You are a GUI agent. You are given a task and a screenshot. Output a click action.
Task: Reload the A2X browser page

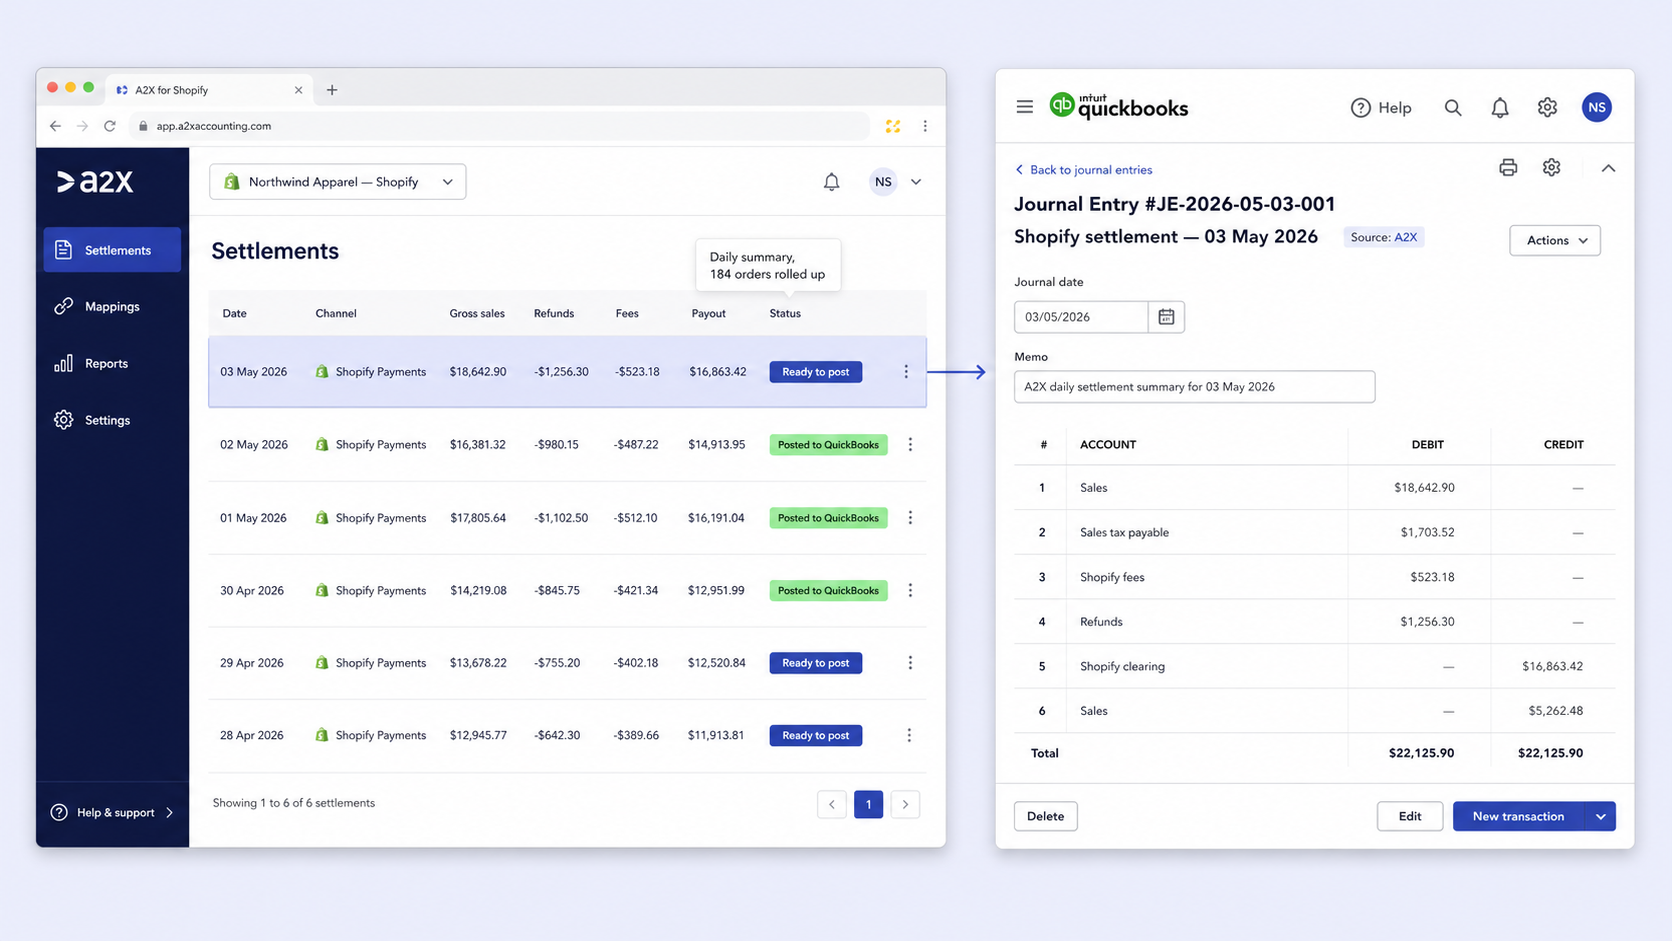(110, 126)
